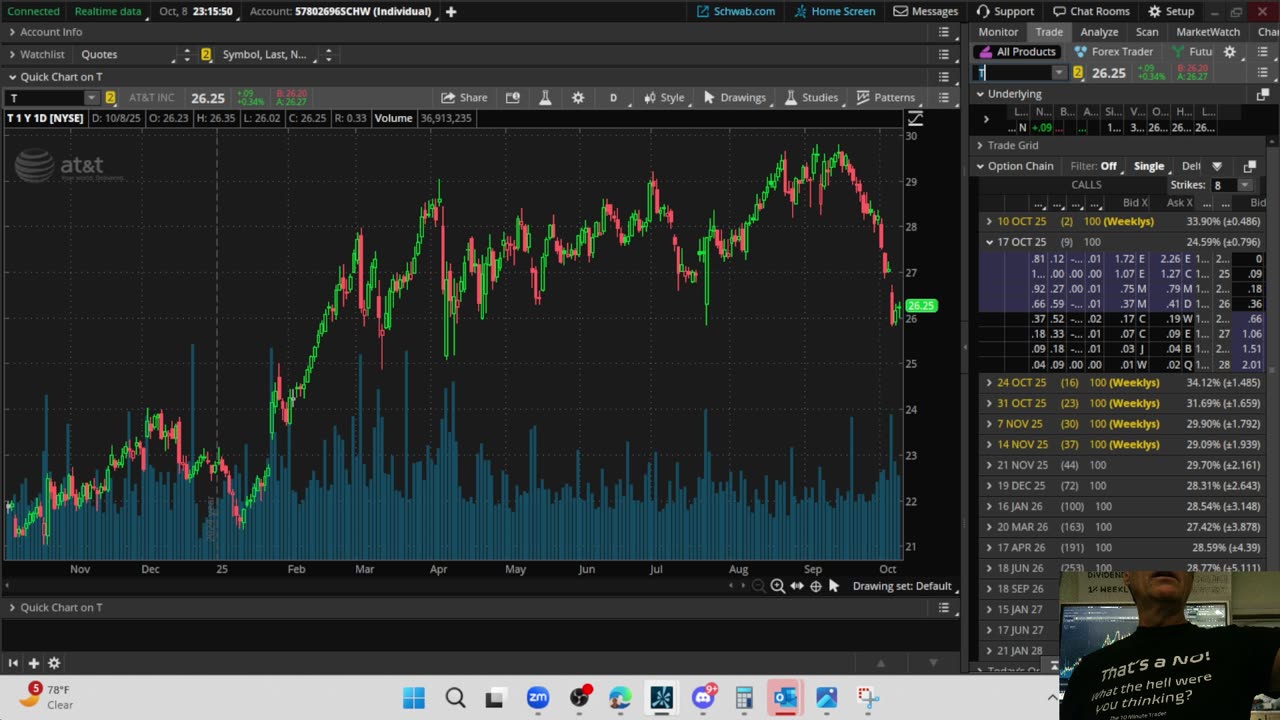Open Messages

point(925,11)
